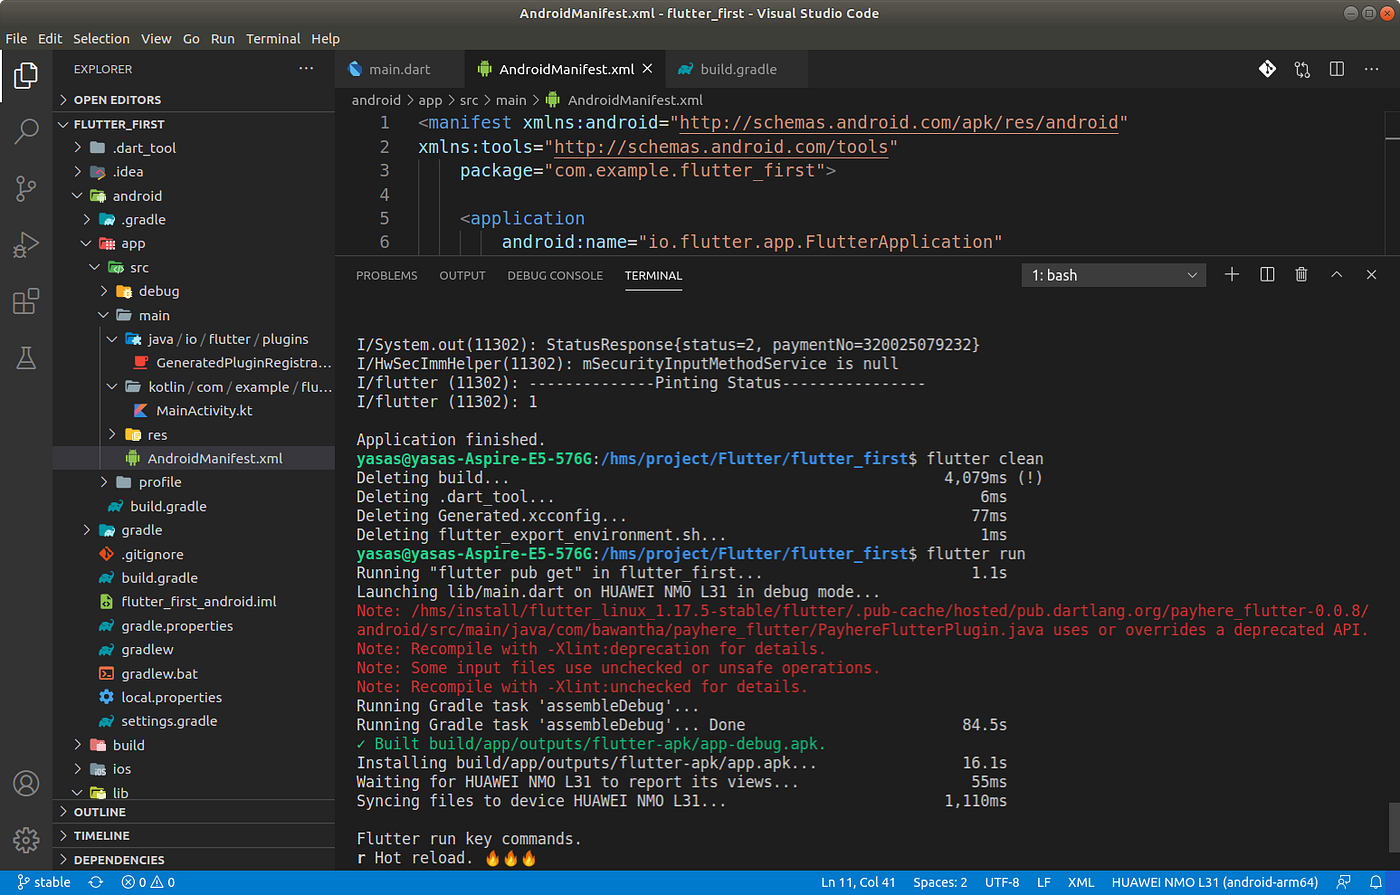Create a new terminal with plus icon
This screenshot has height=895, width=1400.
[x=1232, y=275]
